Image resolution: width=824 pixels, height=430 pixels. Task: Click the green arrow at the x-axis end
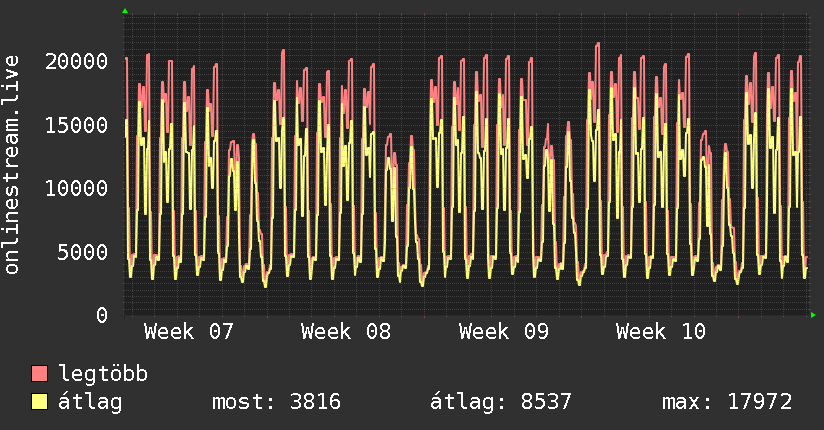click(x=814, y=315)
